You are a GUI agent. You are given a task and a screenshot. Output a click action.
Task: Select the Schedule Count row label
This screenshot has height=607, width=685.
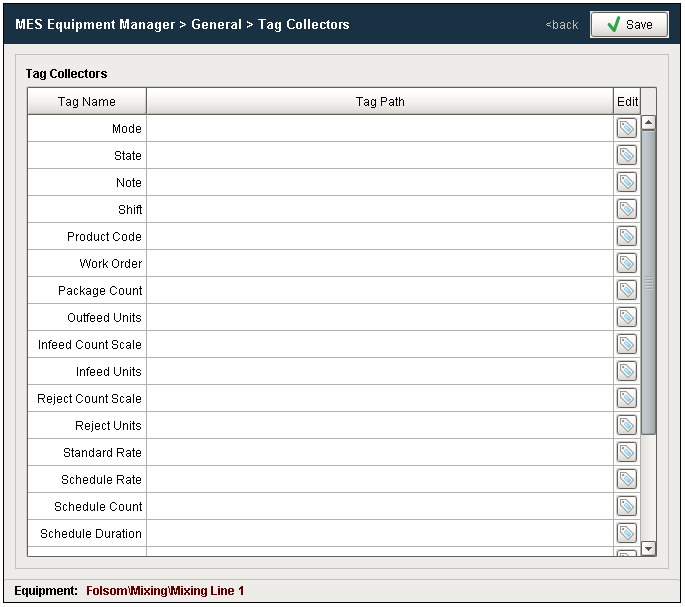pyautogui.click(x=98, y=506)
